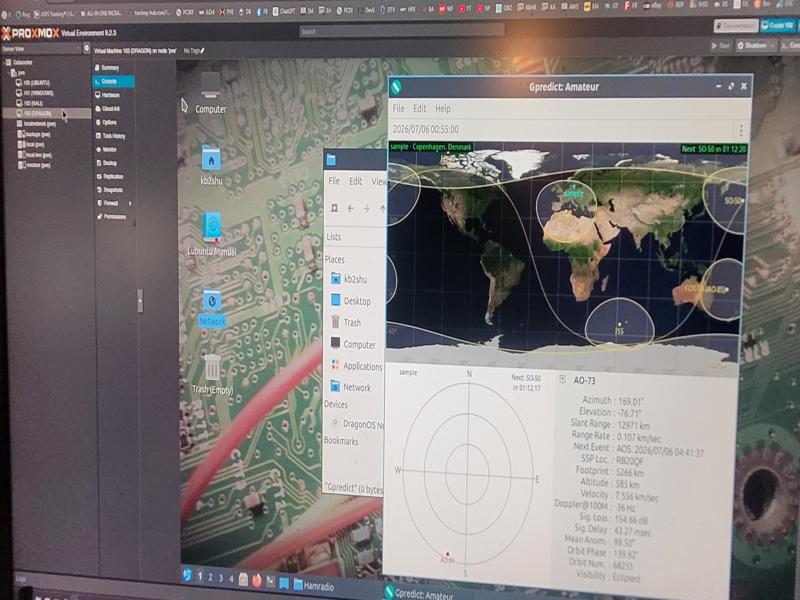
Task: Open Gpredict module options kebab menu
Action: pyautogui.click(x=741, y=130)
